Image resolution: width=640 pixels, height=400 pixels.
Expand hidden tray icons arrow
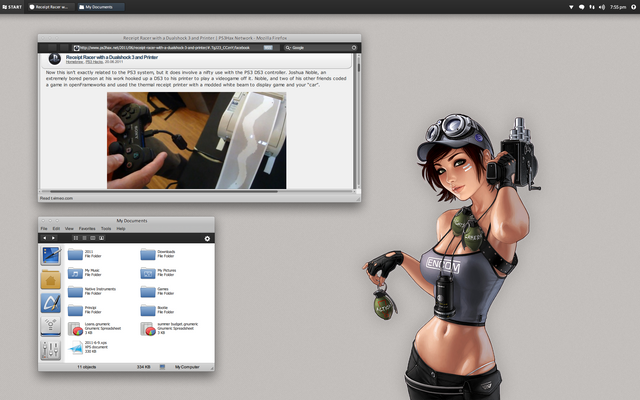(571, 7)
